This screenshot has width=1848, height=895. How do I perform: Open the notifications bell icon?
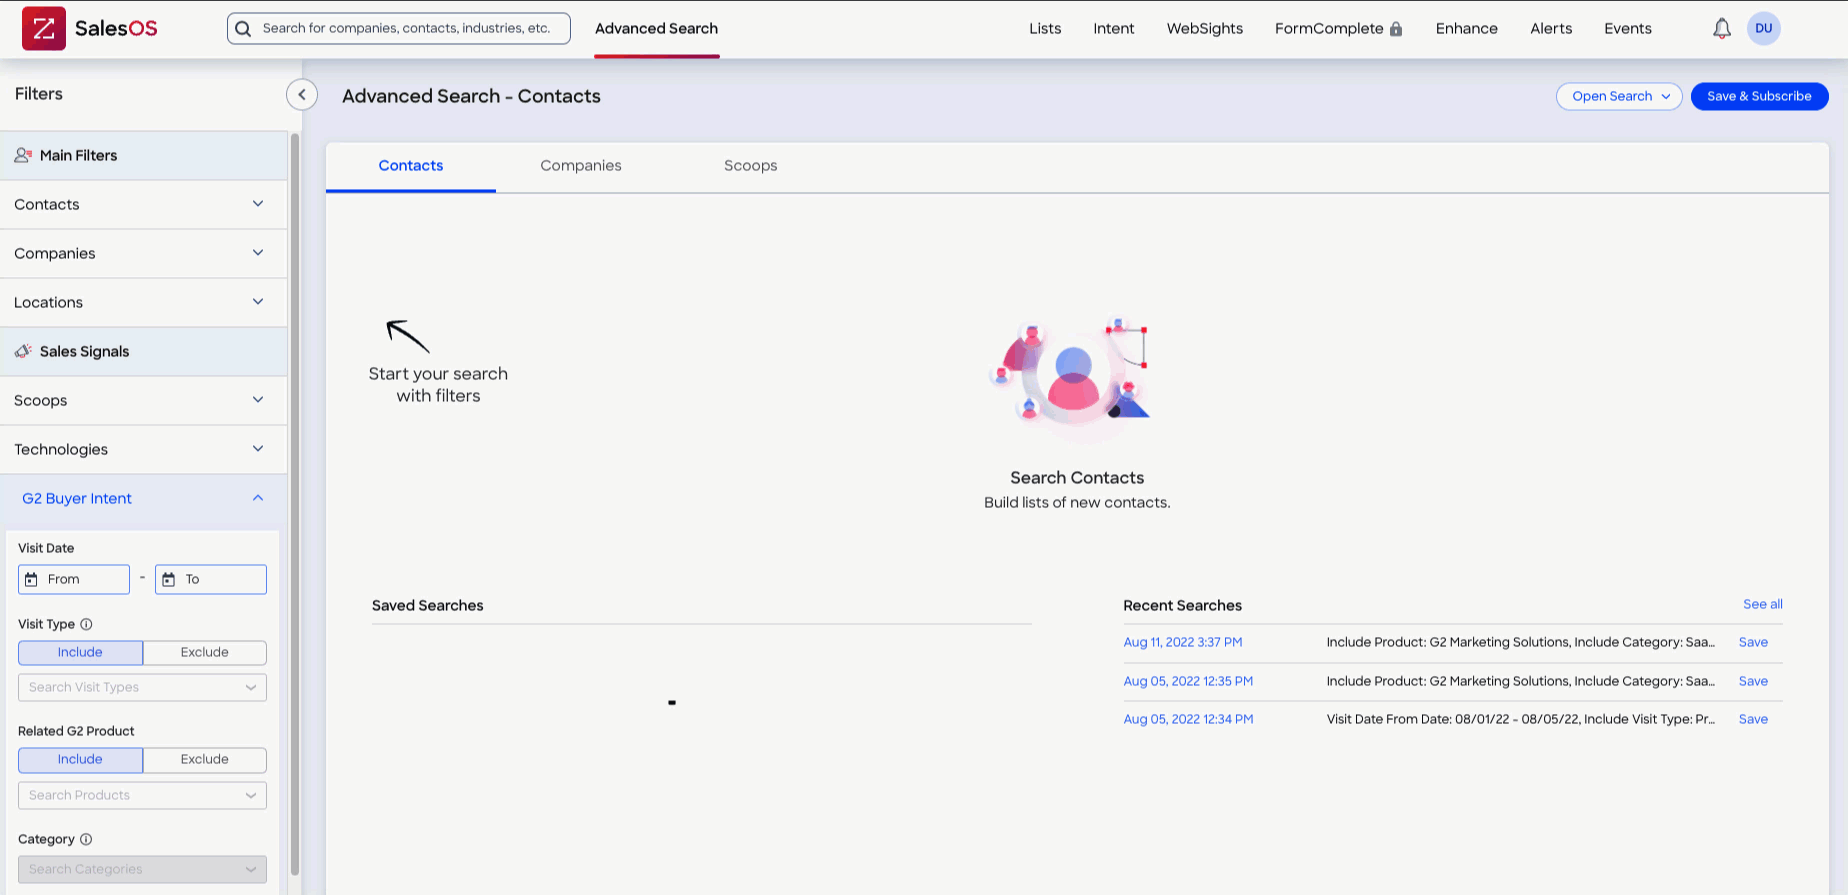(x=1721, y=29)
